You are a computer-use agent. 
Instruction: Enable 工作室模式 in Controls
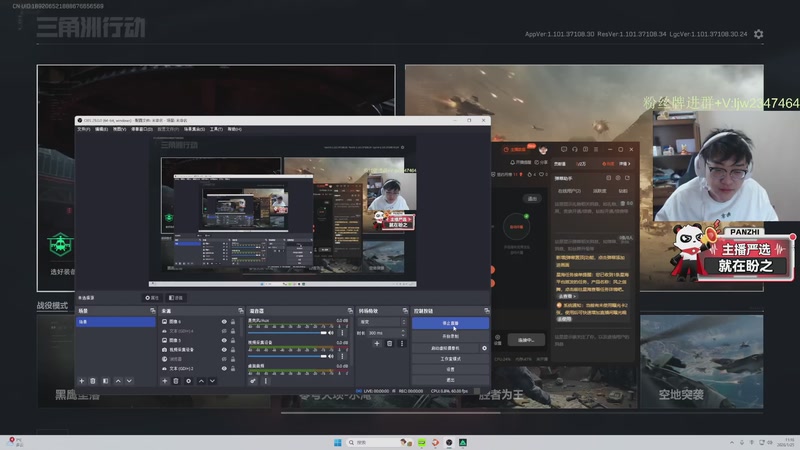pyautogui.click(x=451, y=359)
